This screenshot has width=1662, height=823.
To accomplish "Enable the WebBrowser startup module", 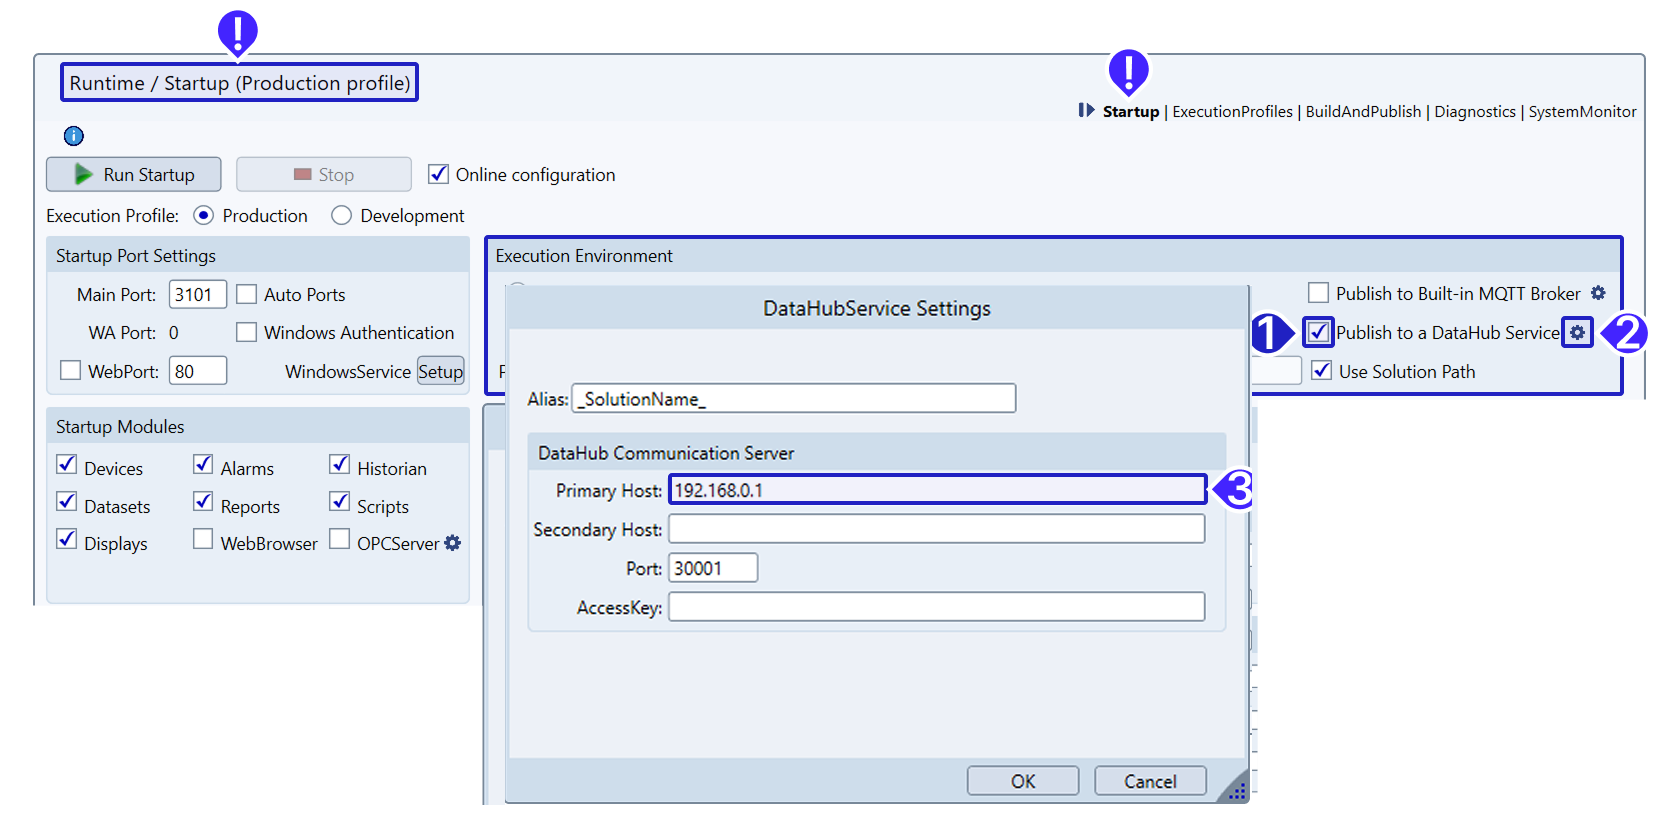I will pos(203,540).
